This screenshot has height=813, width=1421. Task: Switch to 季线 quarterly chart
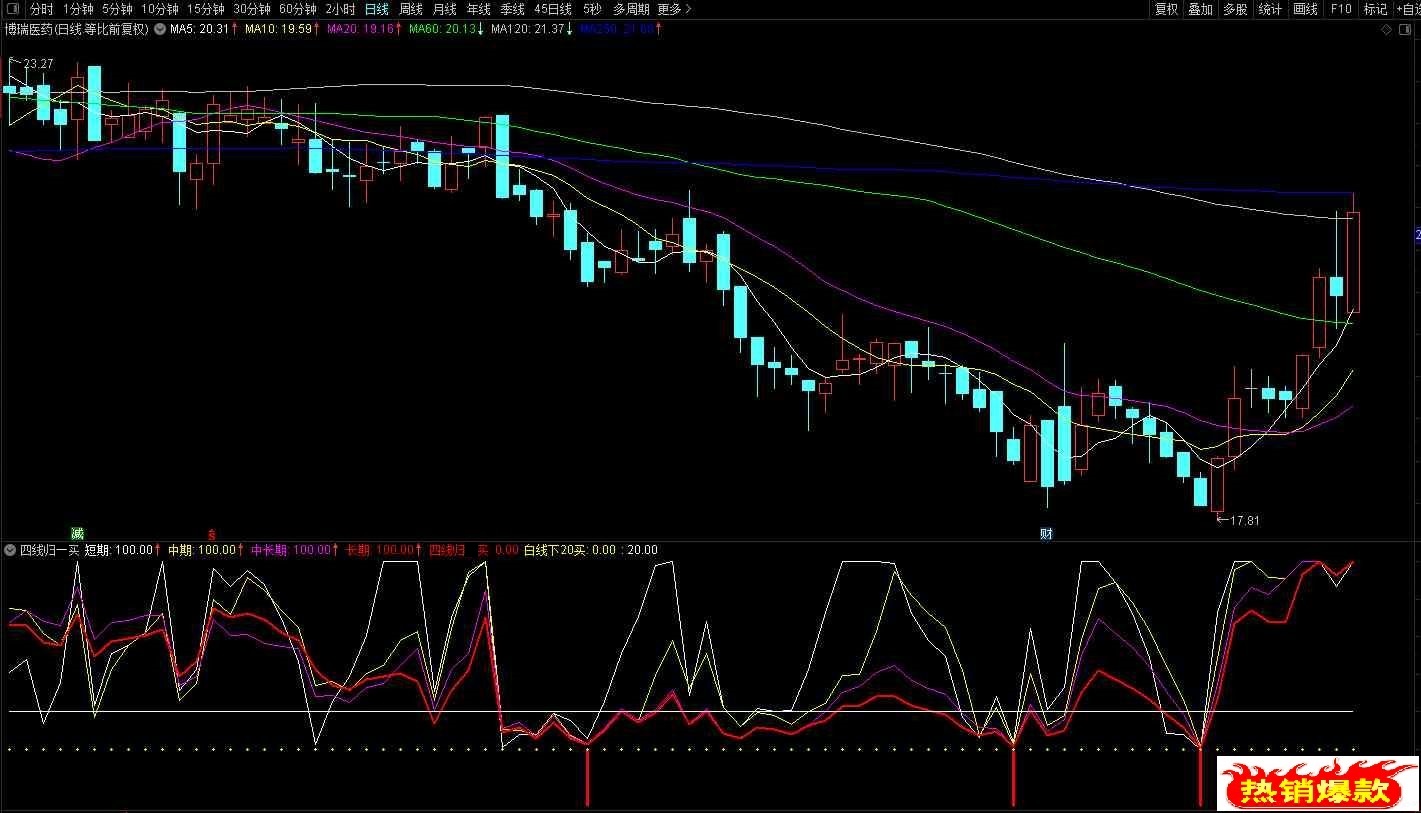click(x=512, y=9)
